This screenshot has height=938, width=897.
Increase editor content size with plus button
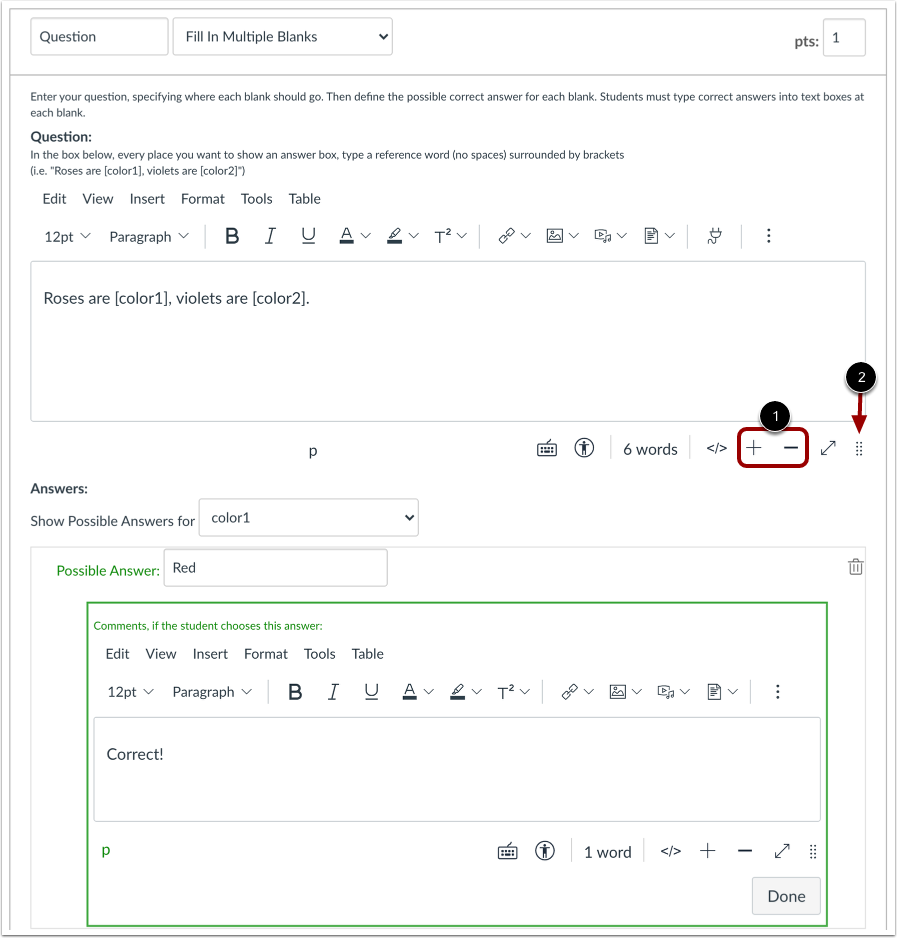(x=753, y=448)
